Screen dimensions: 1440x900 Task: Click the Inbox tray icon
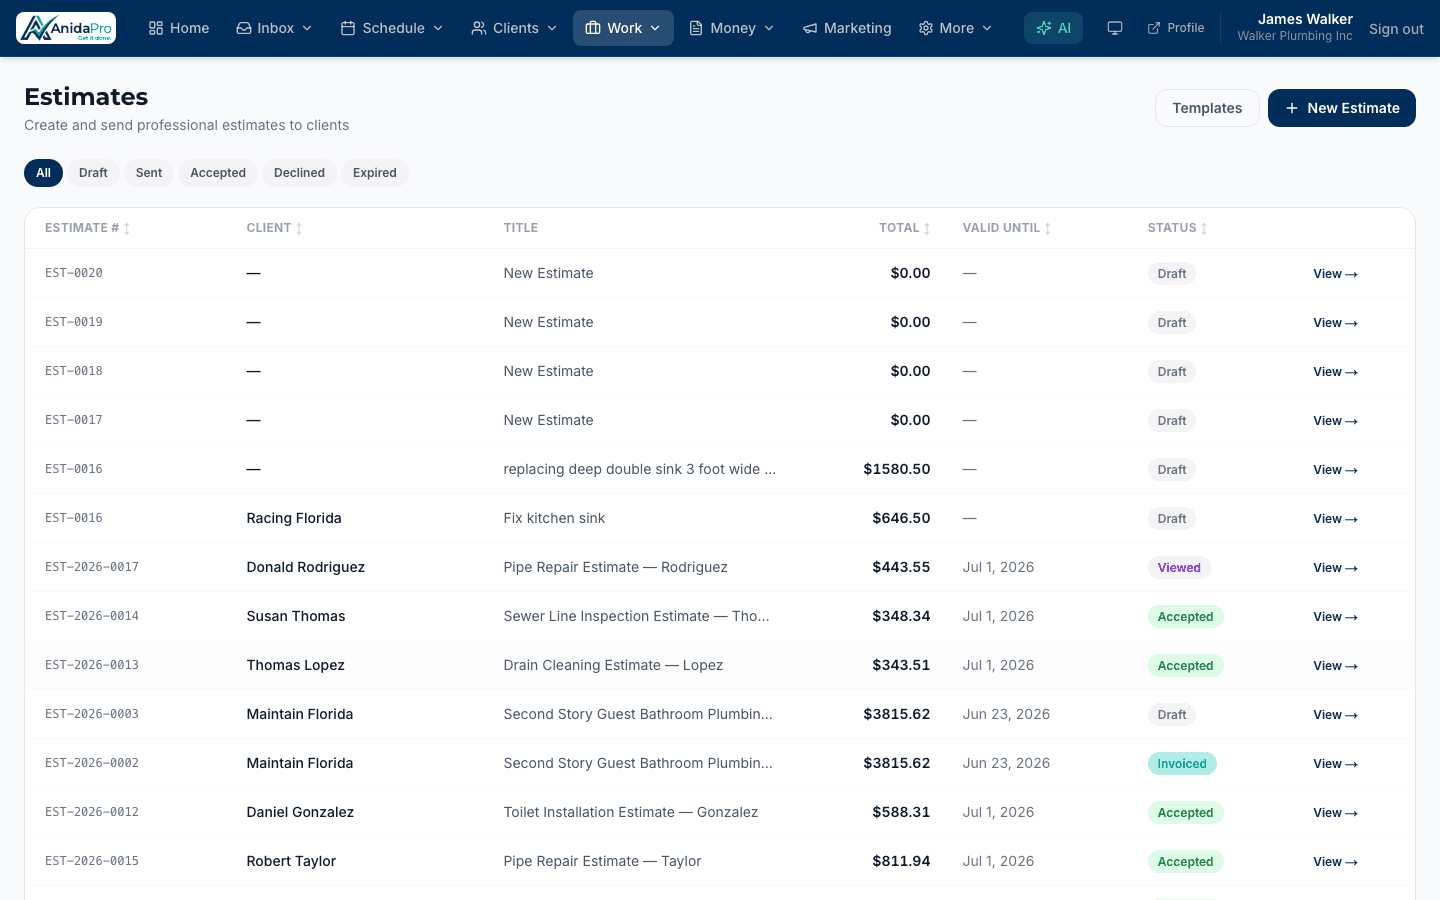coord(243,28)
